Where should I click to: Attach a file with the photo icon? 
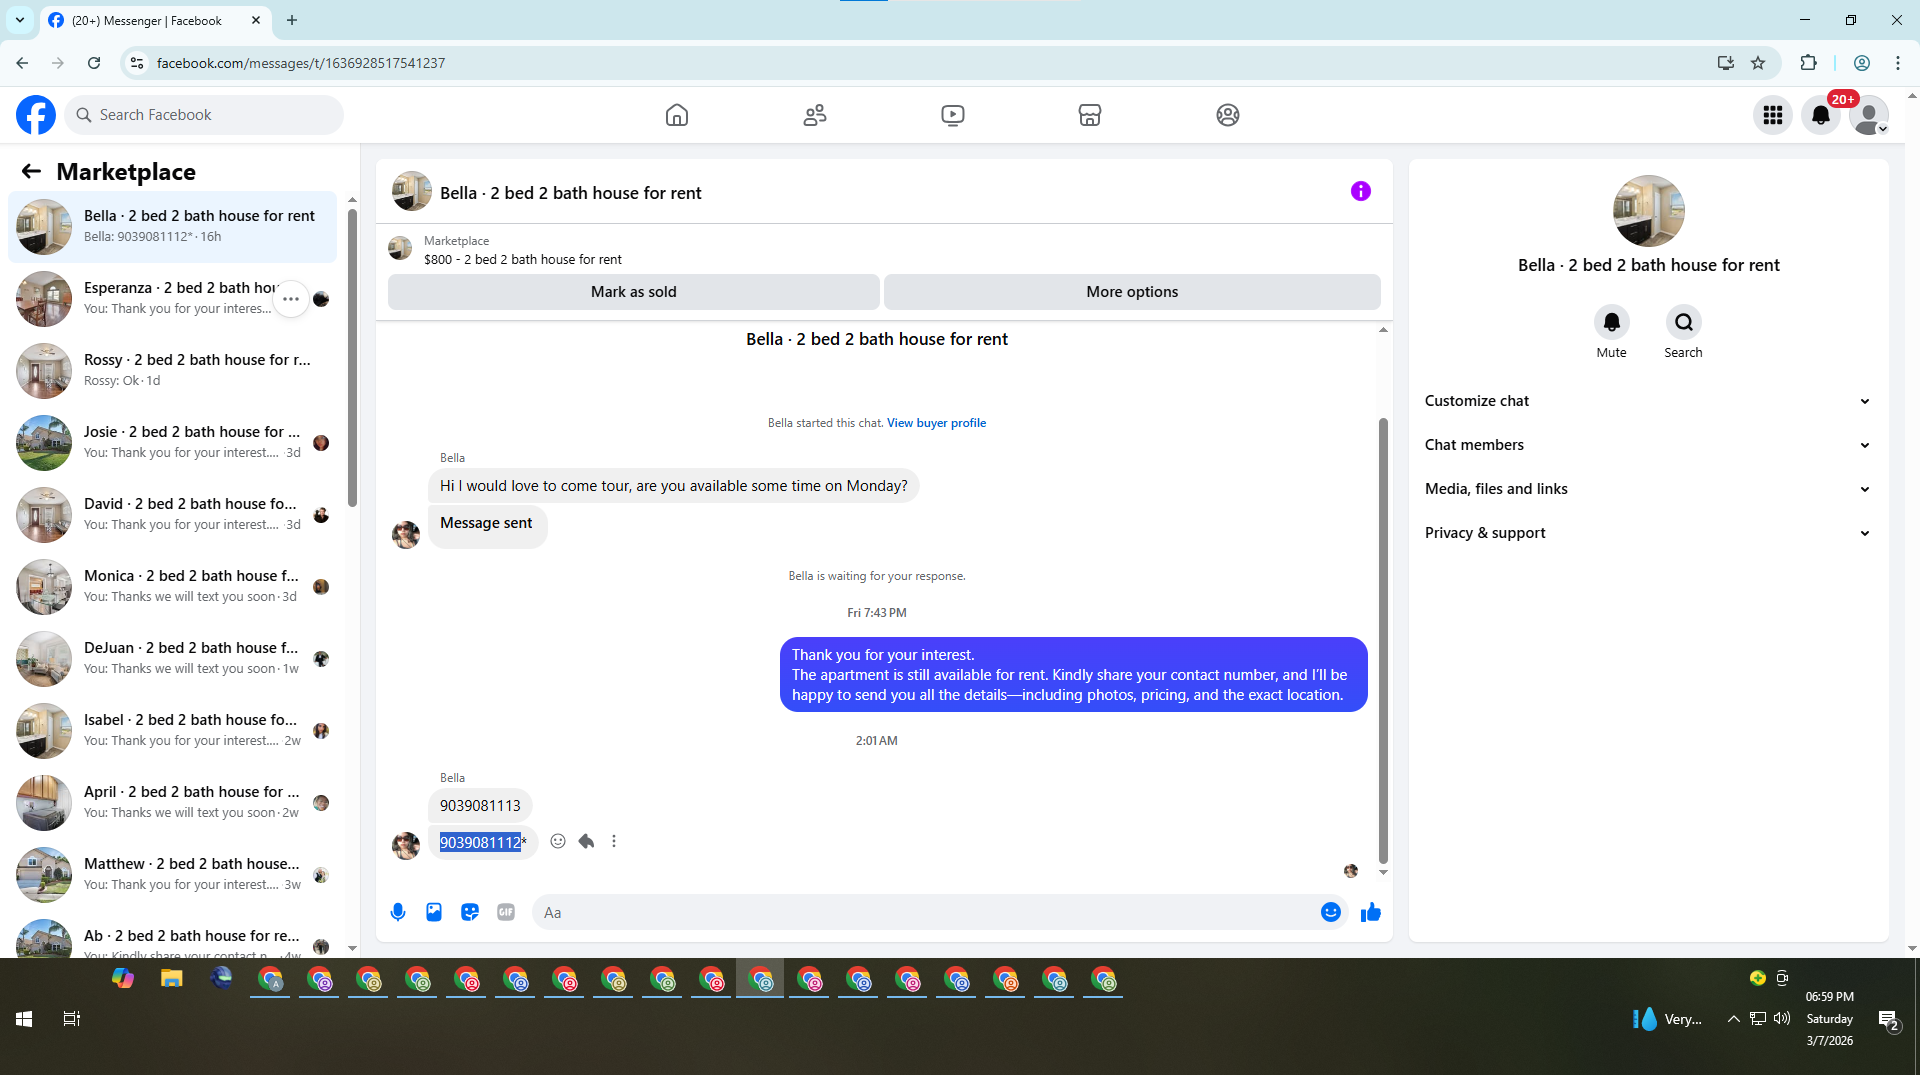pos(434,912)
